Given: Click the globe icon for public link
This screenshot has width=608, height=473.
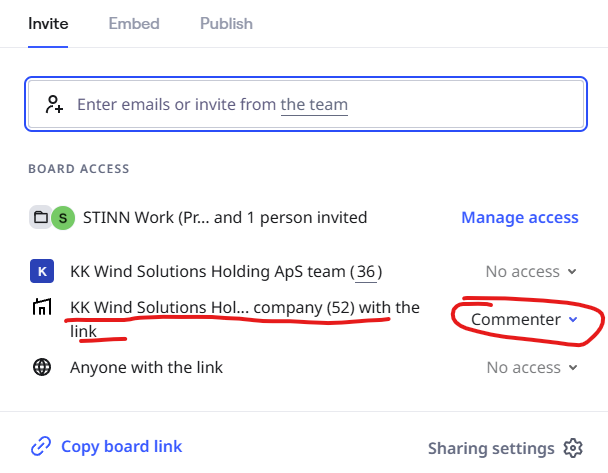Looking at the screenshot, I should pos(42,367).
